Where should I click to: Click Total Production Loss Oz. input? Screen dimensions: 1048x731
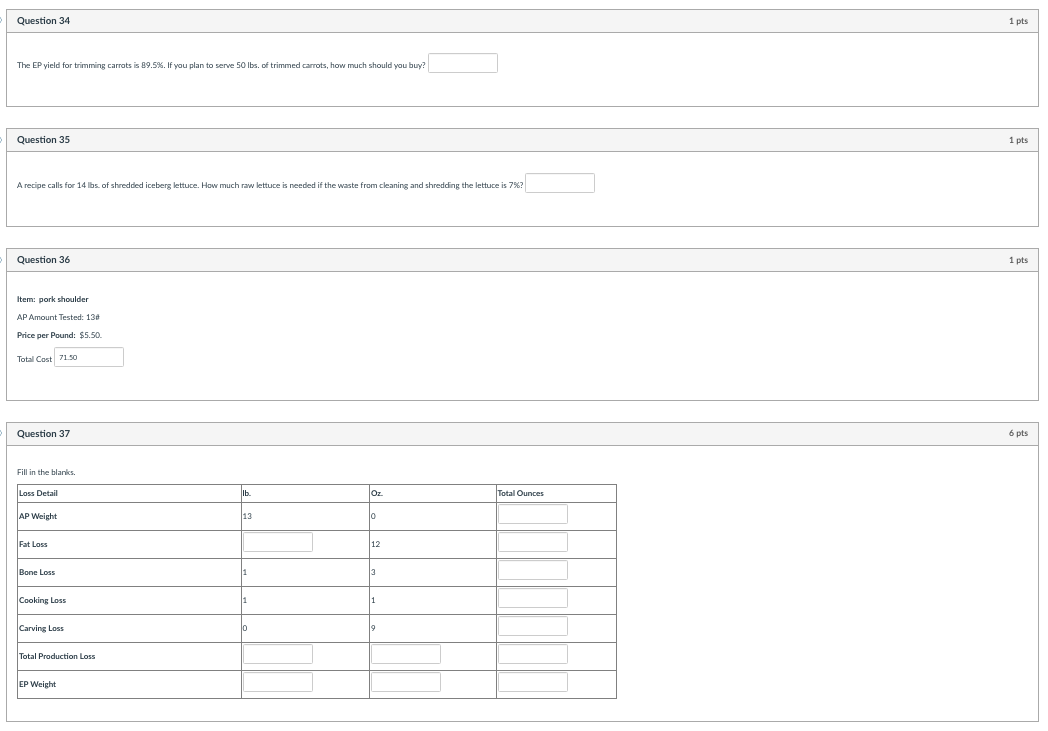(x=406, y=654)
